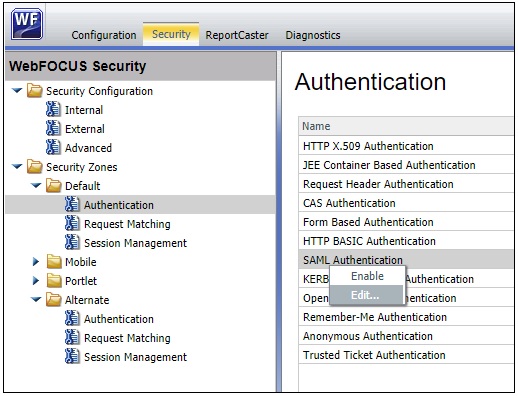Collapse the Security Zones tree node
The height and width of the screenshot is (396, 518).
17,166
